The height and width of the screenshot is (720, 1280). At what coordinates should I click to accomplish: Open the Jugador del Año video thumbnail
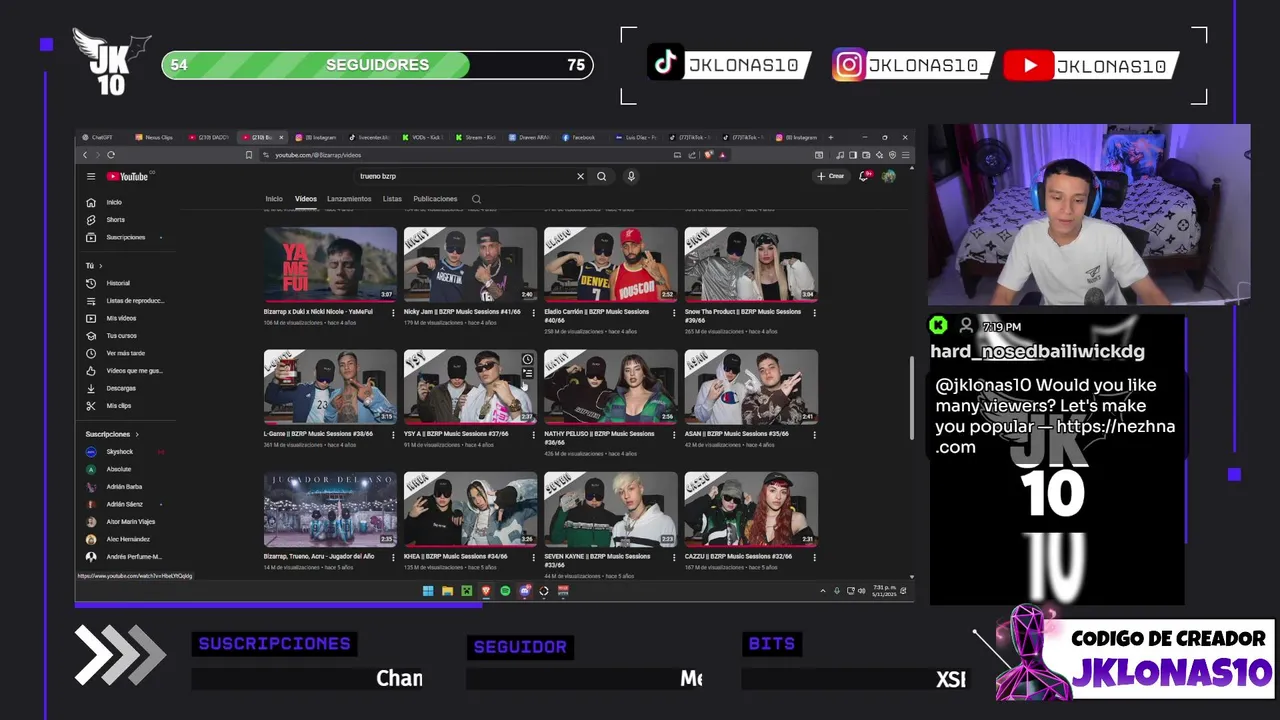click(330, 509)
